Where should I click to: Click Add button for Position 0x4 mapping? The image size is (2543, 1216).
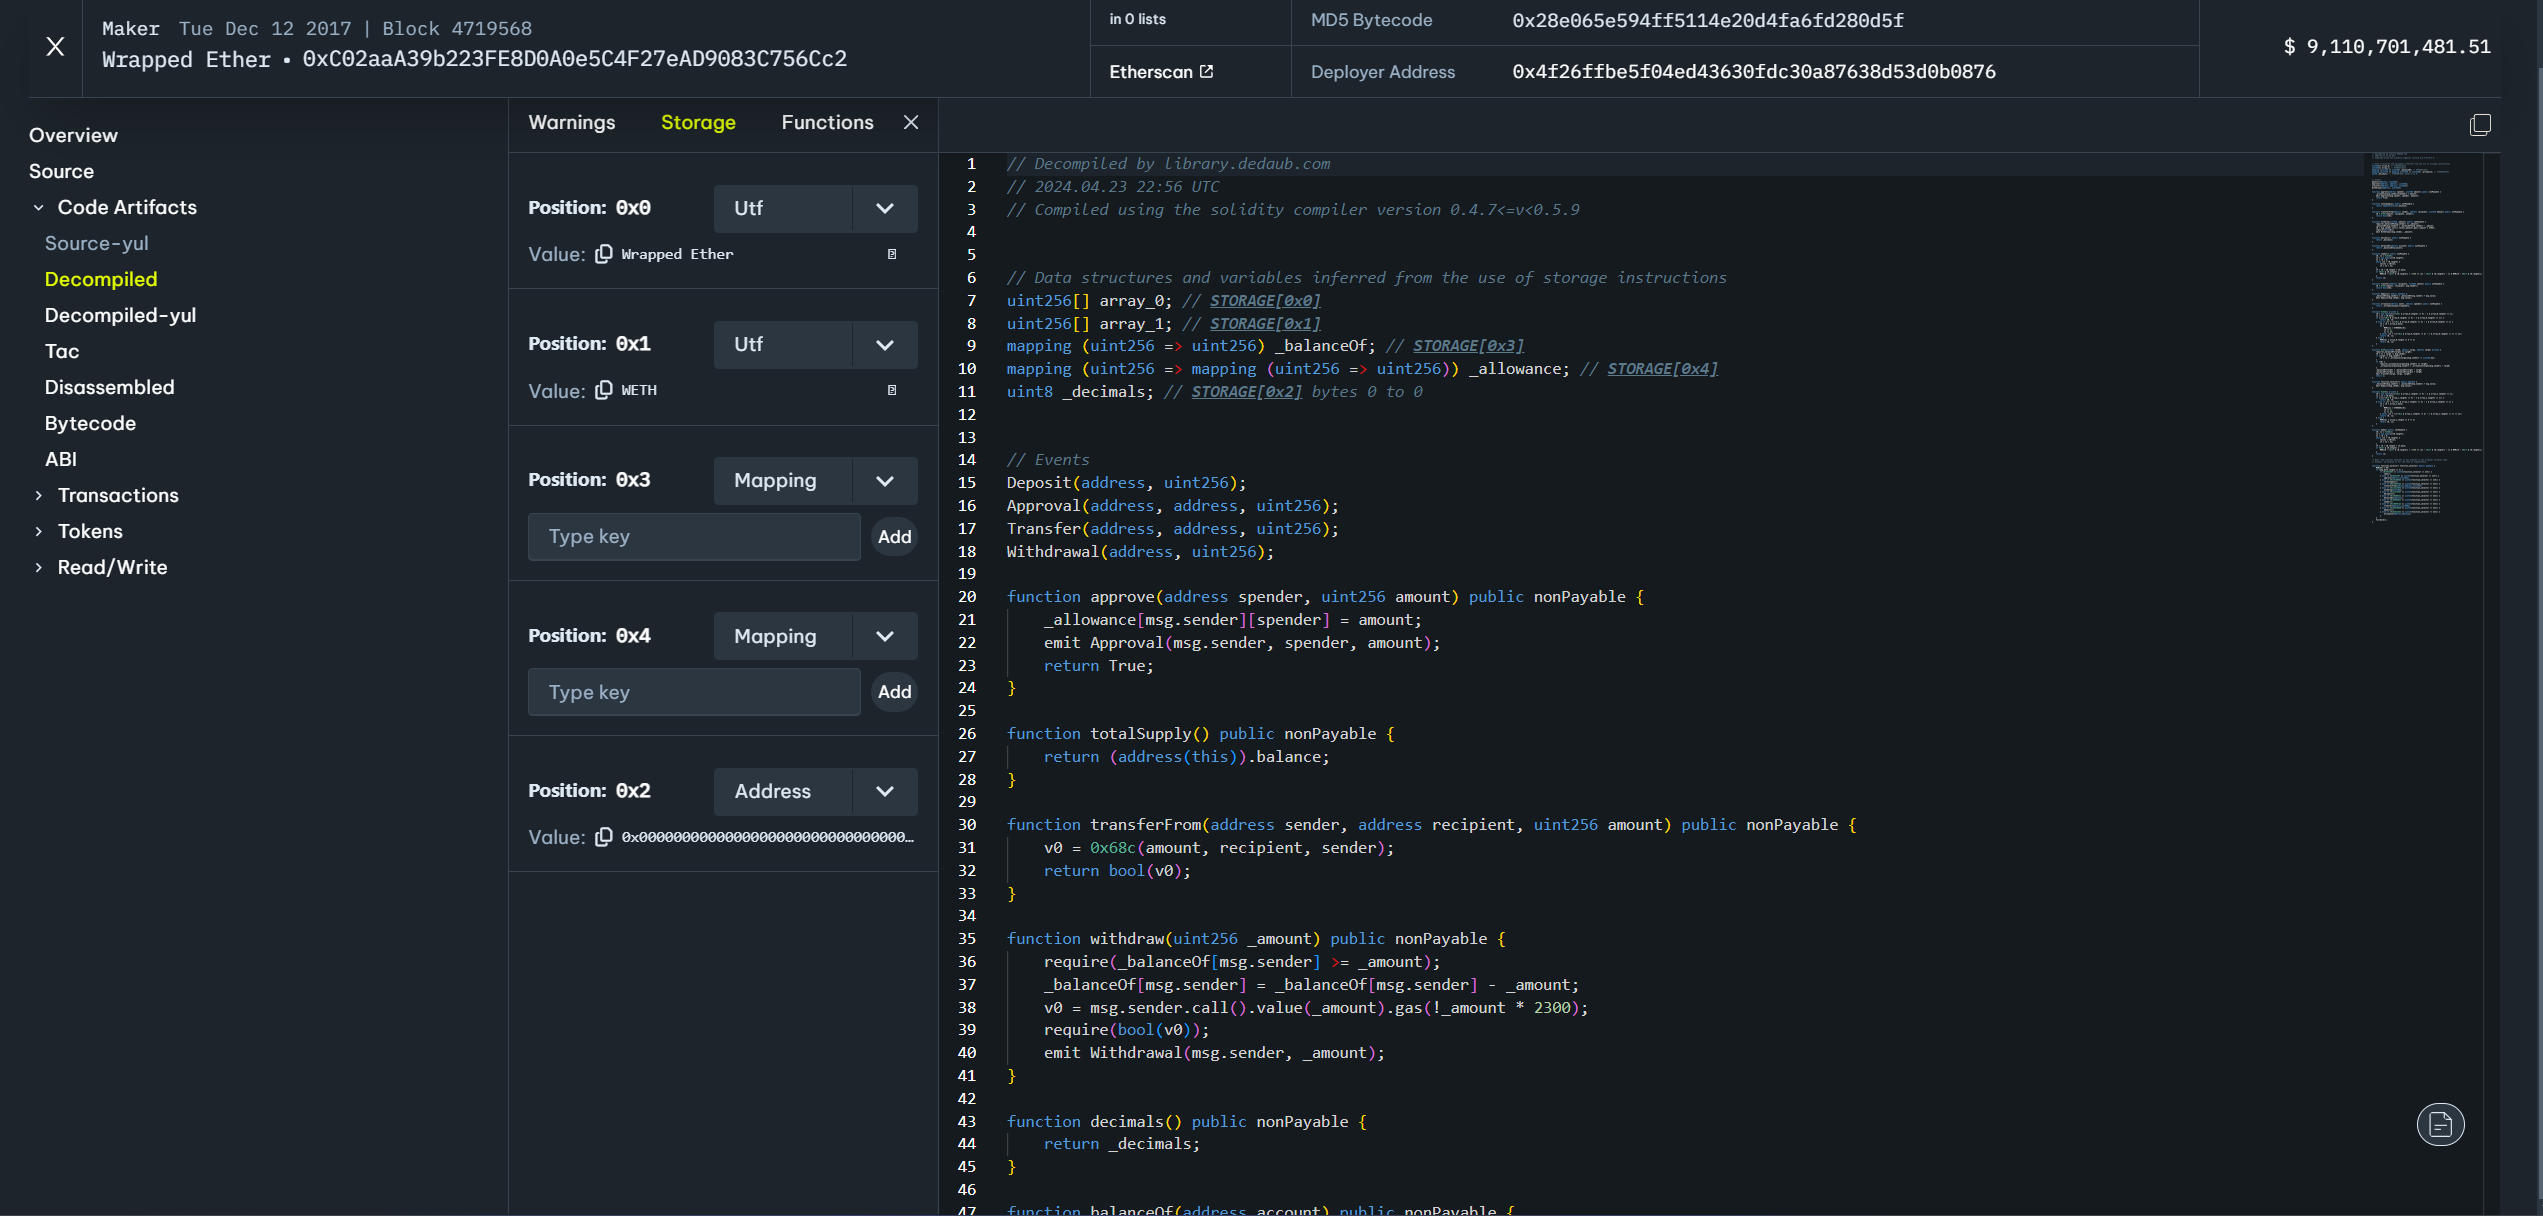pyautogui.click(x=894, y=692)
